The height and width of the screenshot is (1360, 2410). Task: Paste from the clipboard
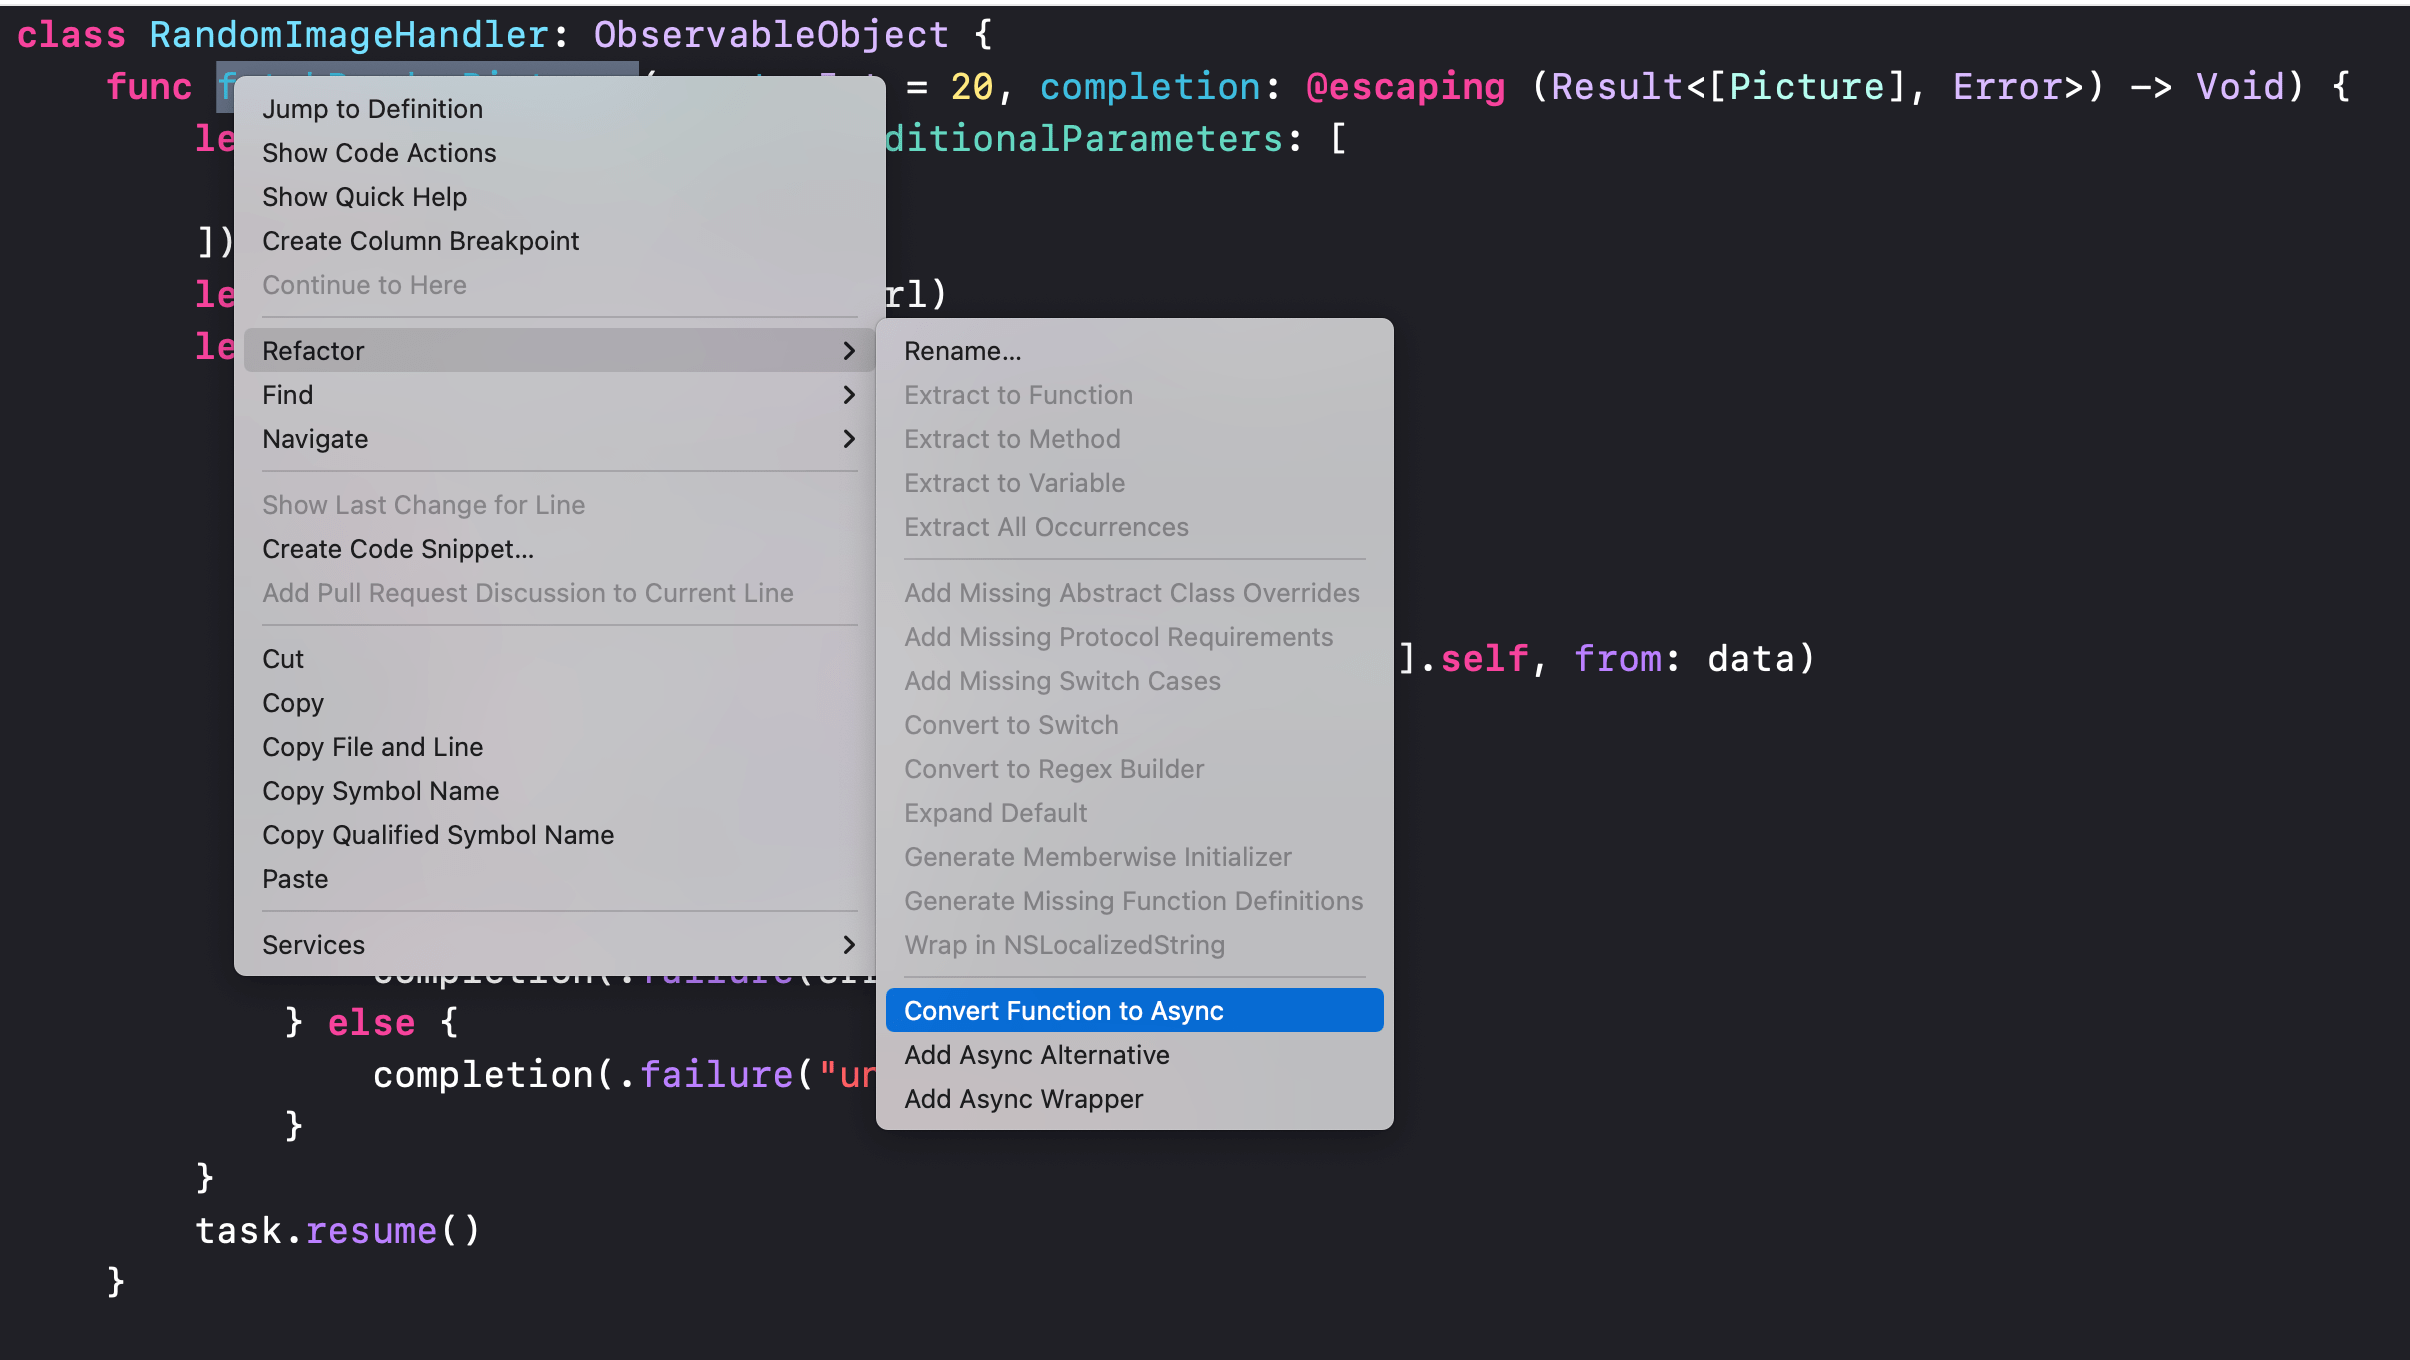[294, 878]
